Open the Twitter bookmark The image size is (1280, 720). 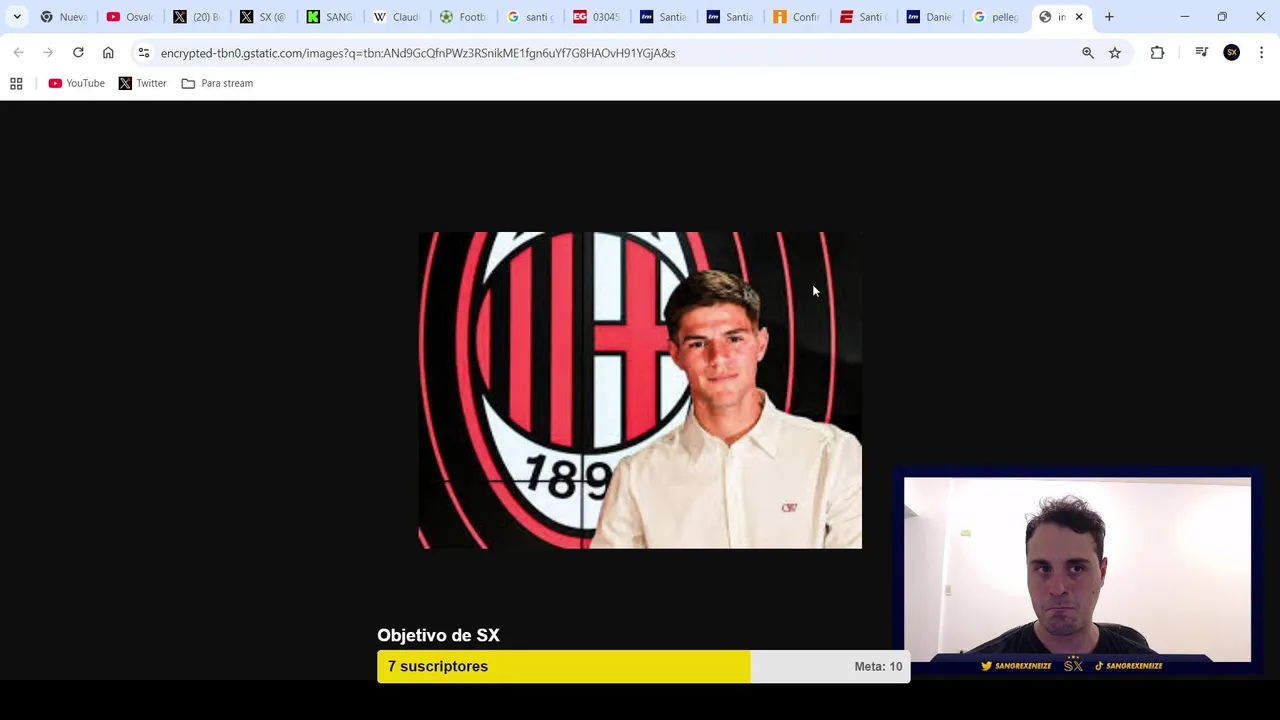pos(143,83)
